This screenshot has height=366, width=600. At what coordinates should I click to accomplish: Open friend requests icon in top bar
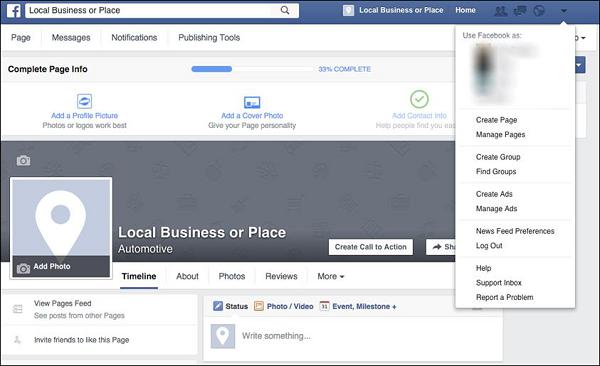point(501,11)
